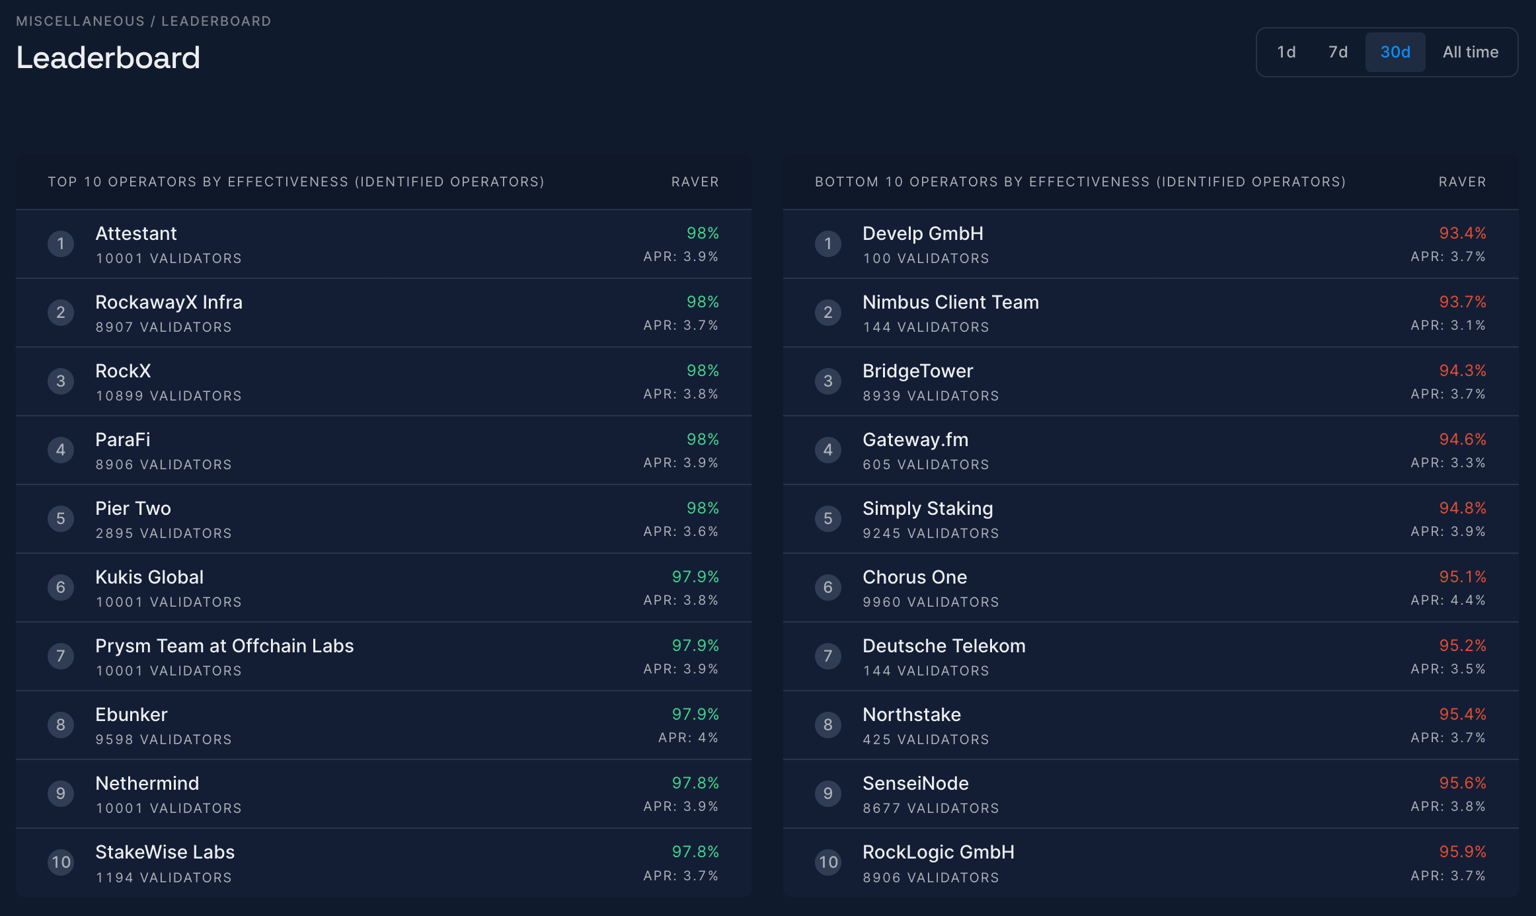The image size is (1536, 916).
Task: Switch time range to 1d
Action: point(1286,52)
